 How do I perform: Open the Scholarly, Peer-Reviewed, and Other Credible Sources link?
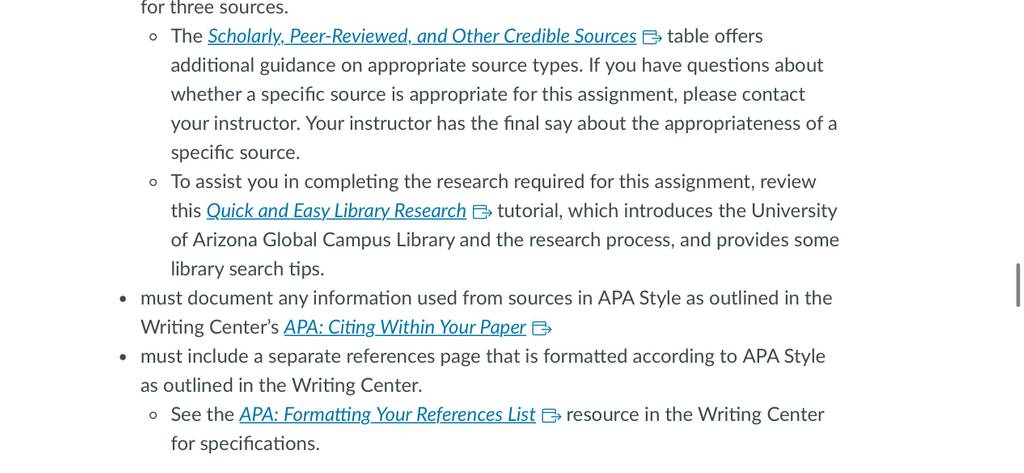pyautogui.click(x=422, y=37)
